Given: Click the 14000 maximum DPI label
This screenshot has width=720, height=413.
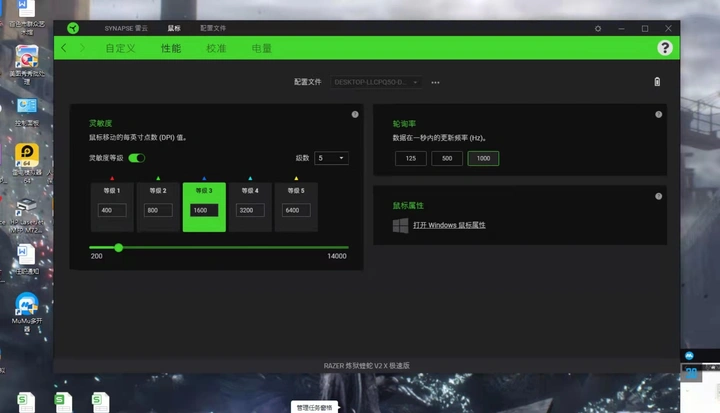Looking at the screenshot, I should coord(337,256).
